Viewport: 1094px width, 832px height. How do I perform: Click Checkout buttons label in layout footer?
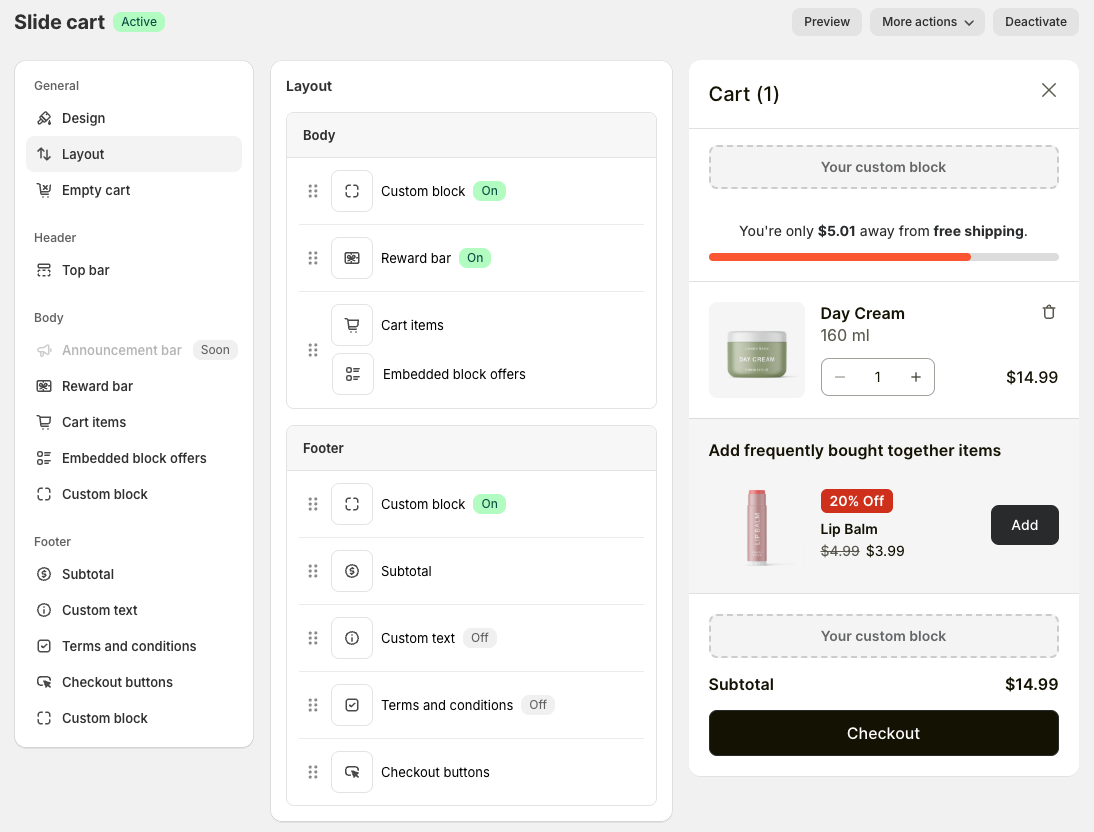[435, 772]
